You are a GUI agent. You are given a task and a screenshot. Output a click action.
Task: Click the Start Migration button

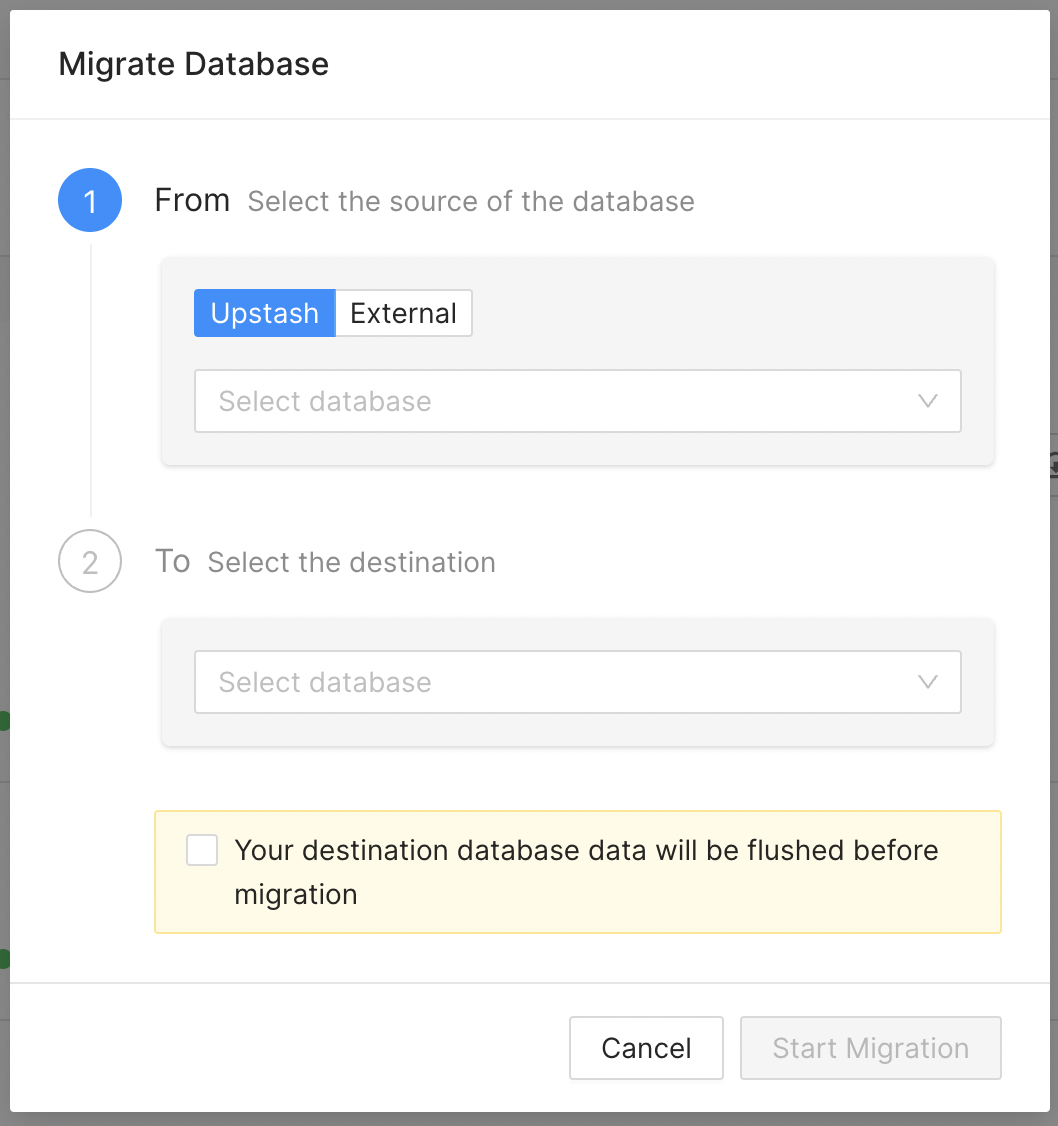871,1048
